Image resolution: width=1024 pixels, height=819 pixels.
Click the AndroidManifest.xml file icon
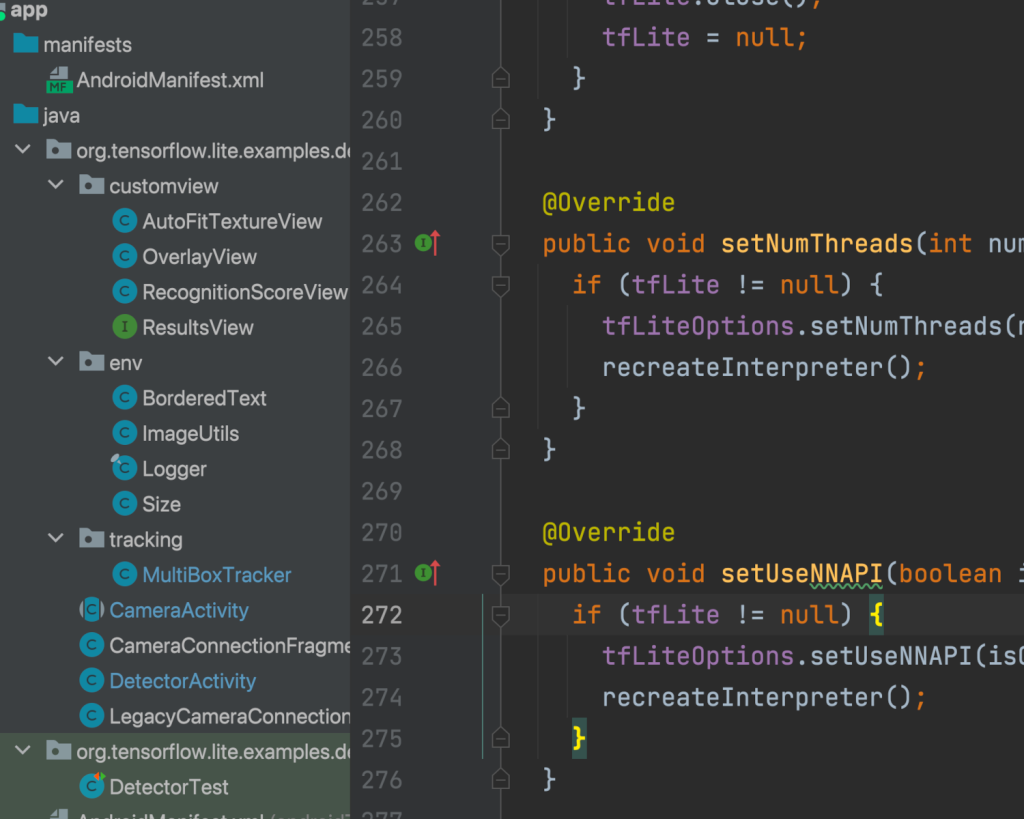60,80
